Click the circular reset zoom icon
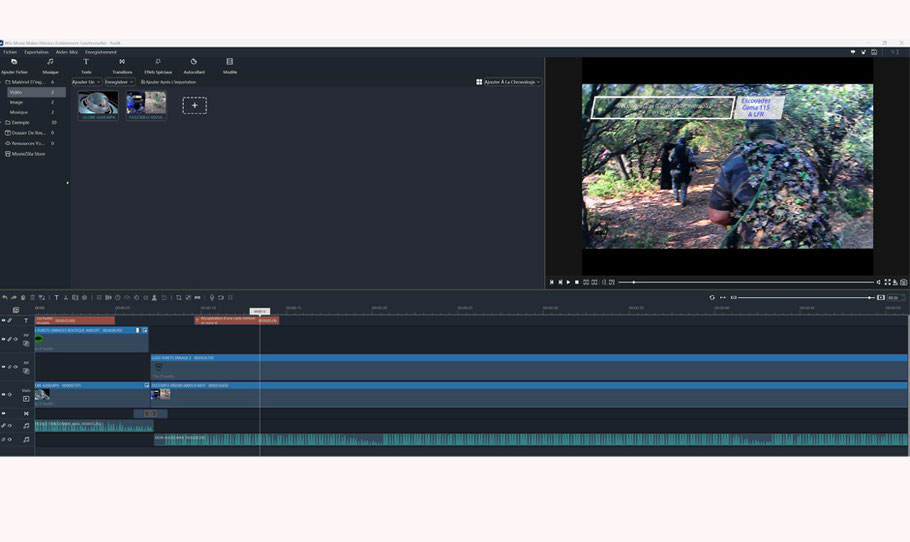This screenshot has height=542, width=910. (x=712, y=298)
